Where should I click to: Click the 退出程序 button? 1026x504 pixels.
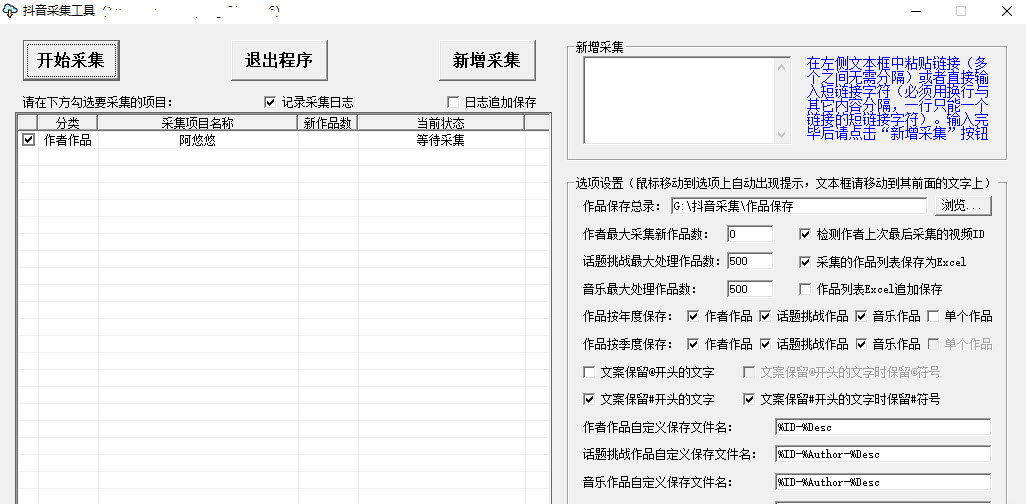tap(279, 60)
